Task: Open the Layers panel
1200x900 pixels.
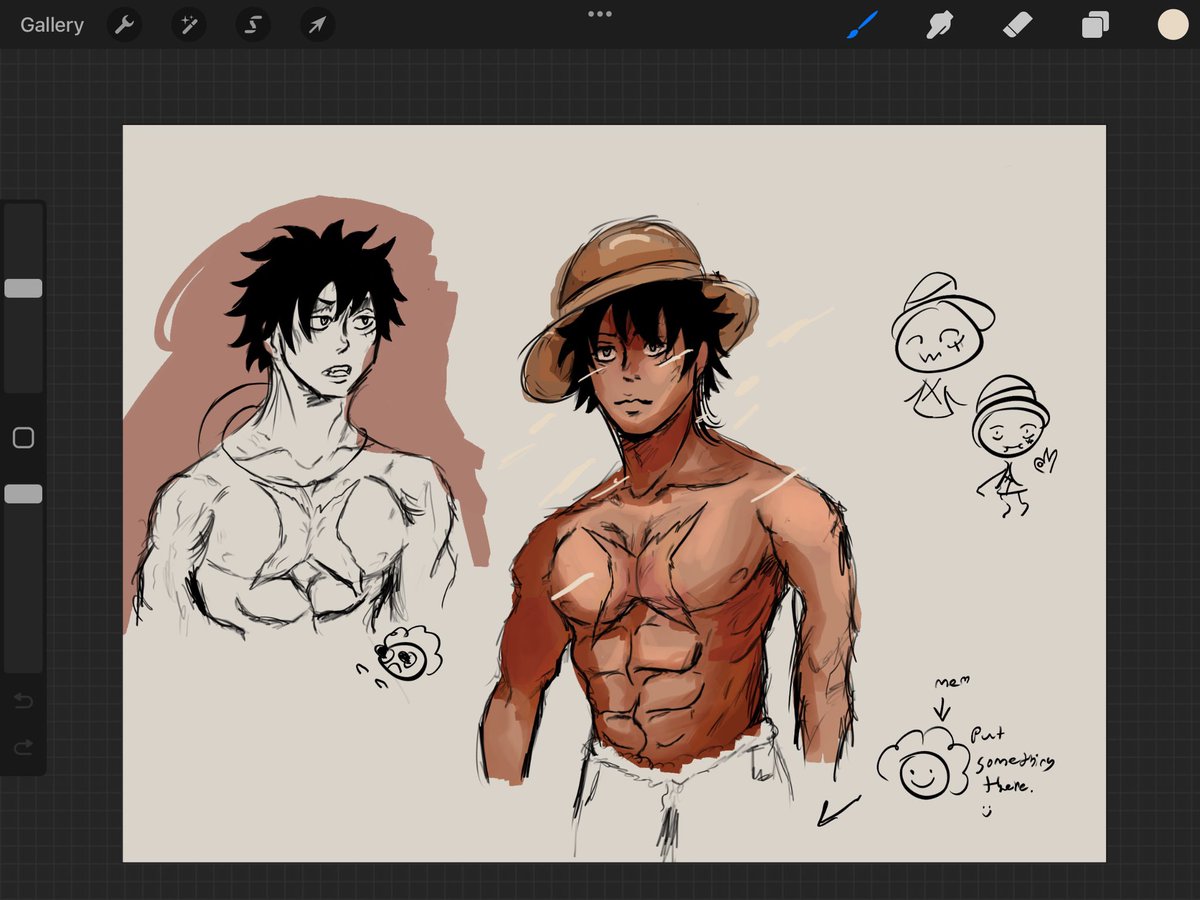Action: (1095, 25)
